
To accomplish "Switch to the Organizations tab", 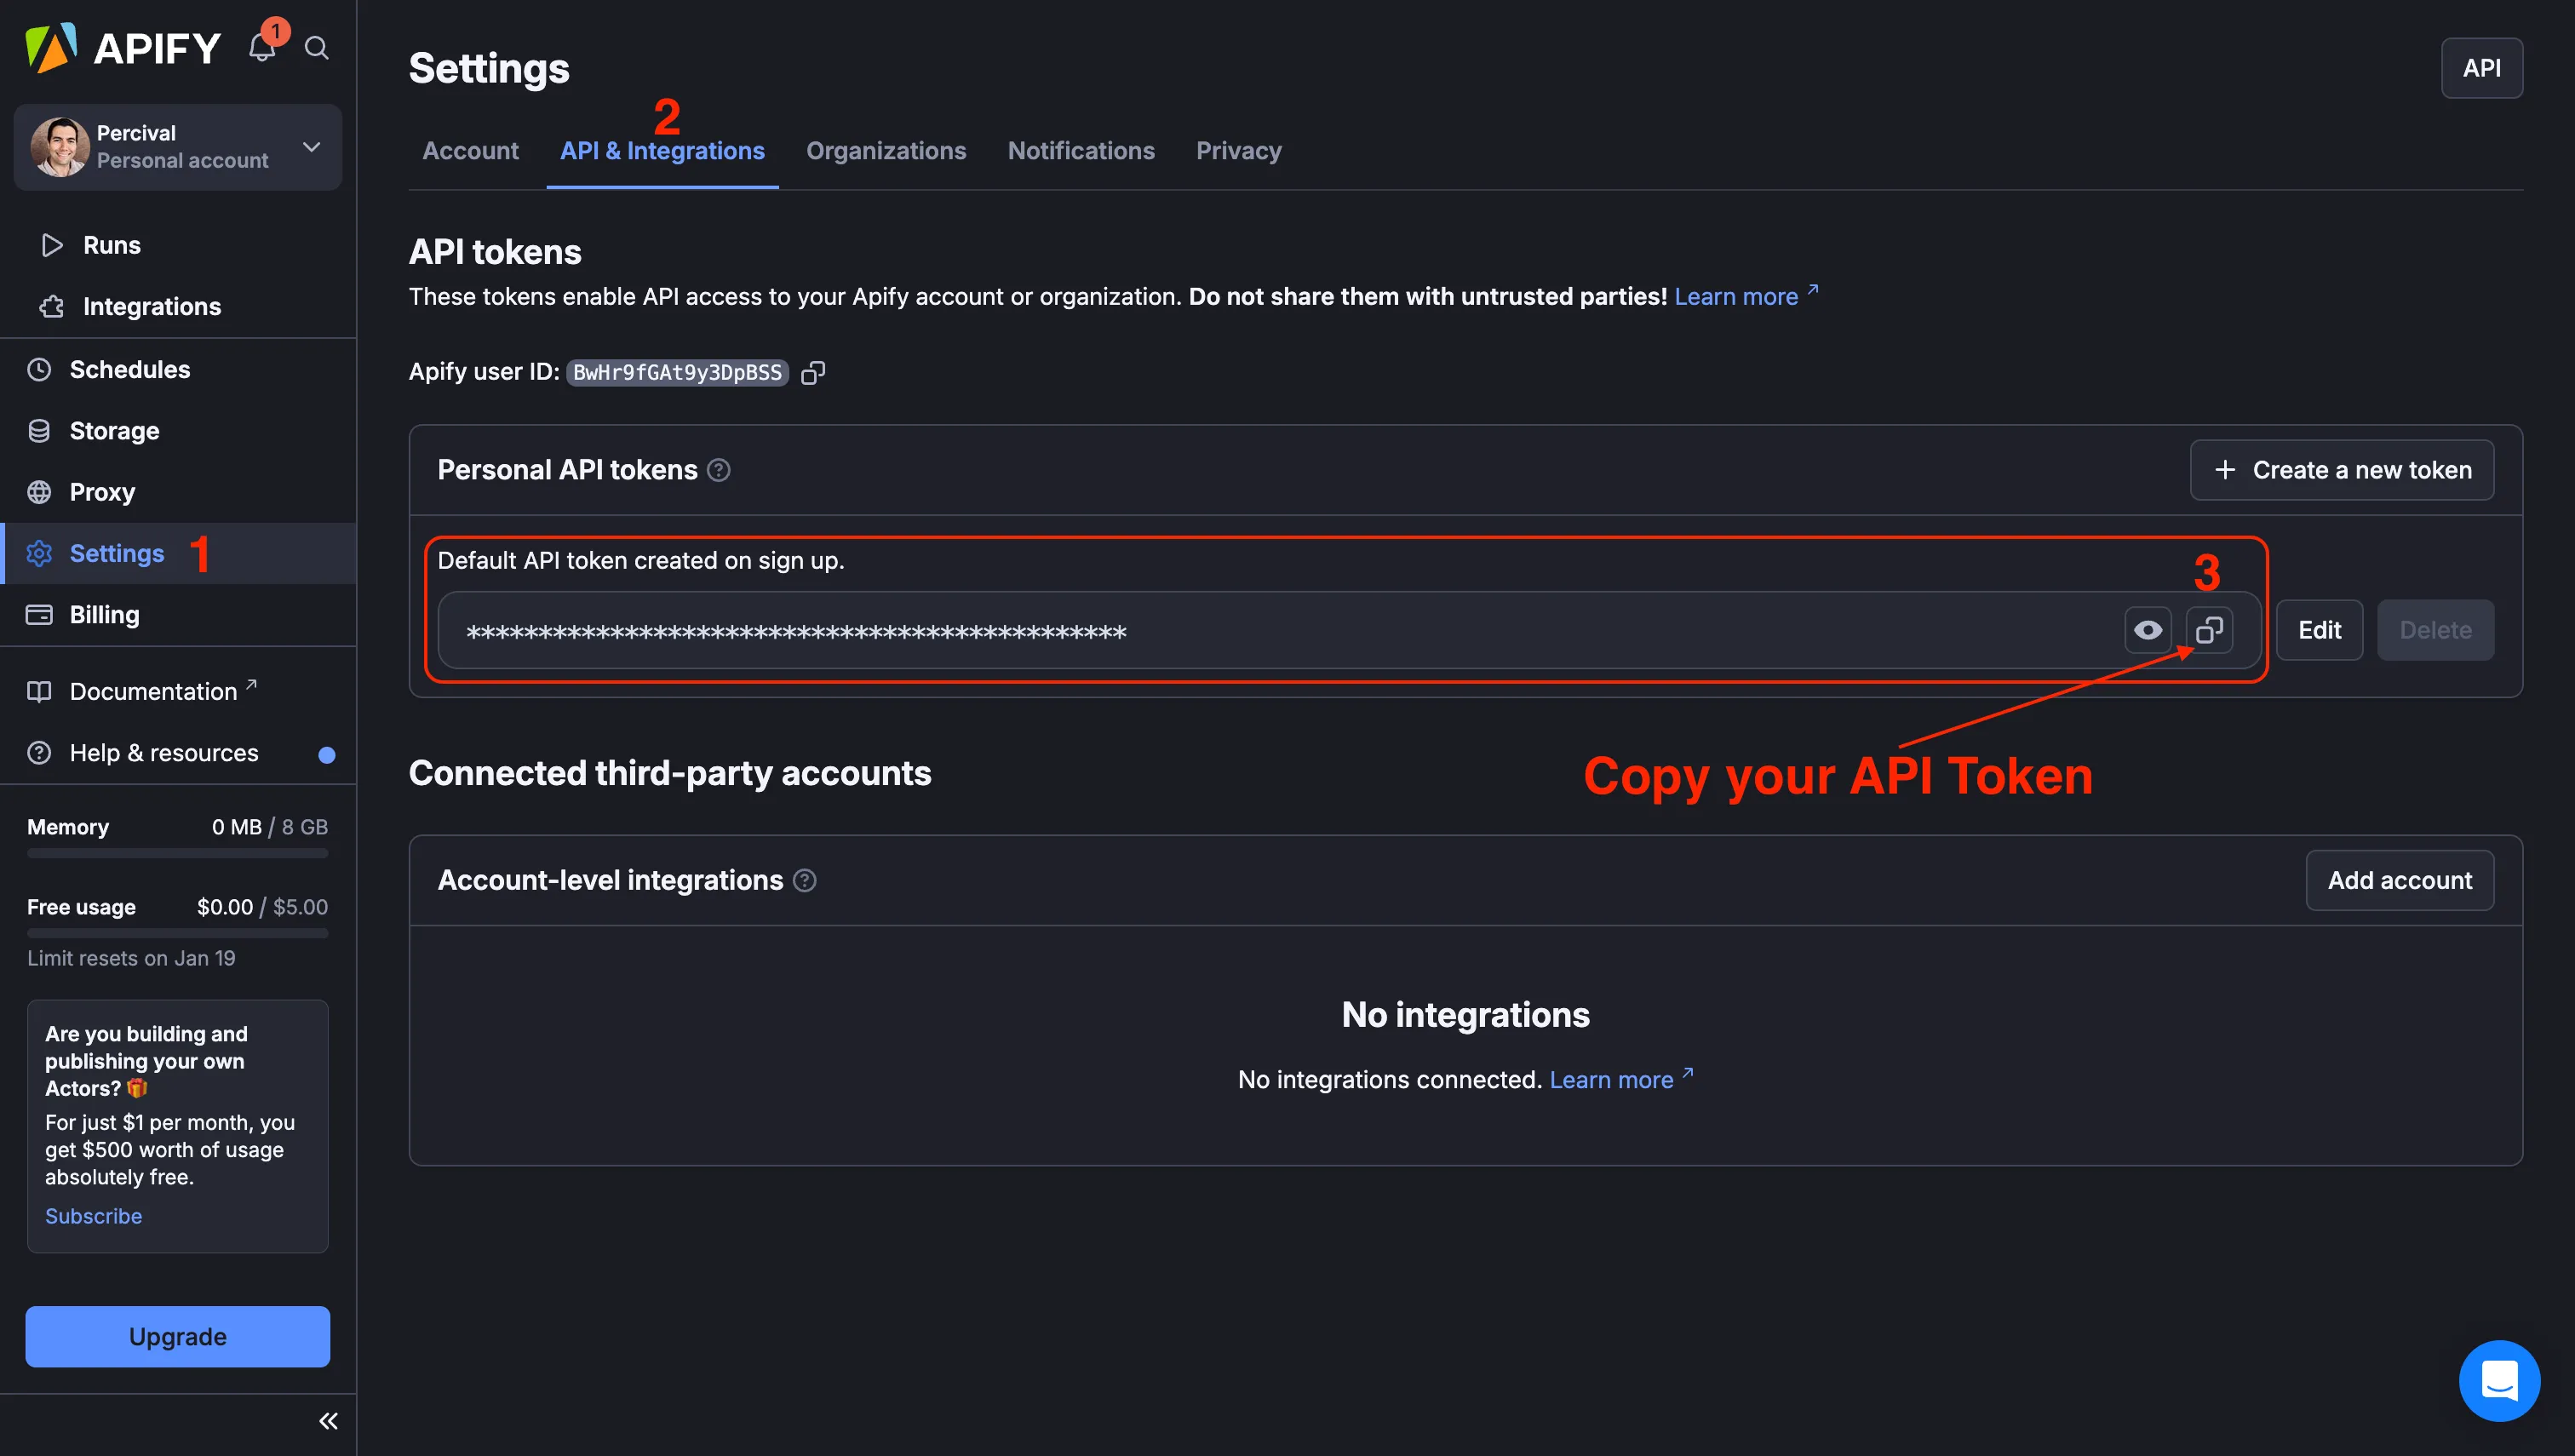I will coord(886,150).
